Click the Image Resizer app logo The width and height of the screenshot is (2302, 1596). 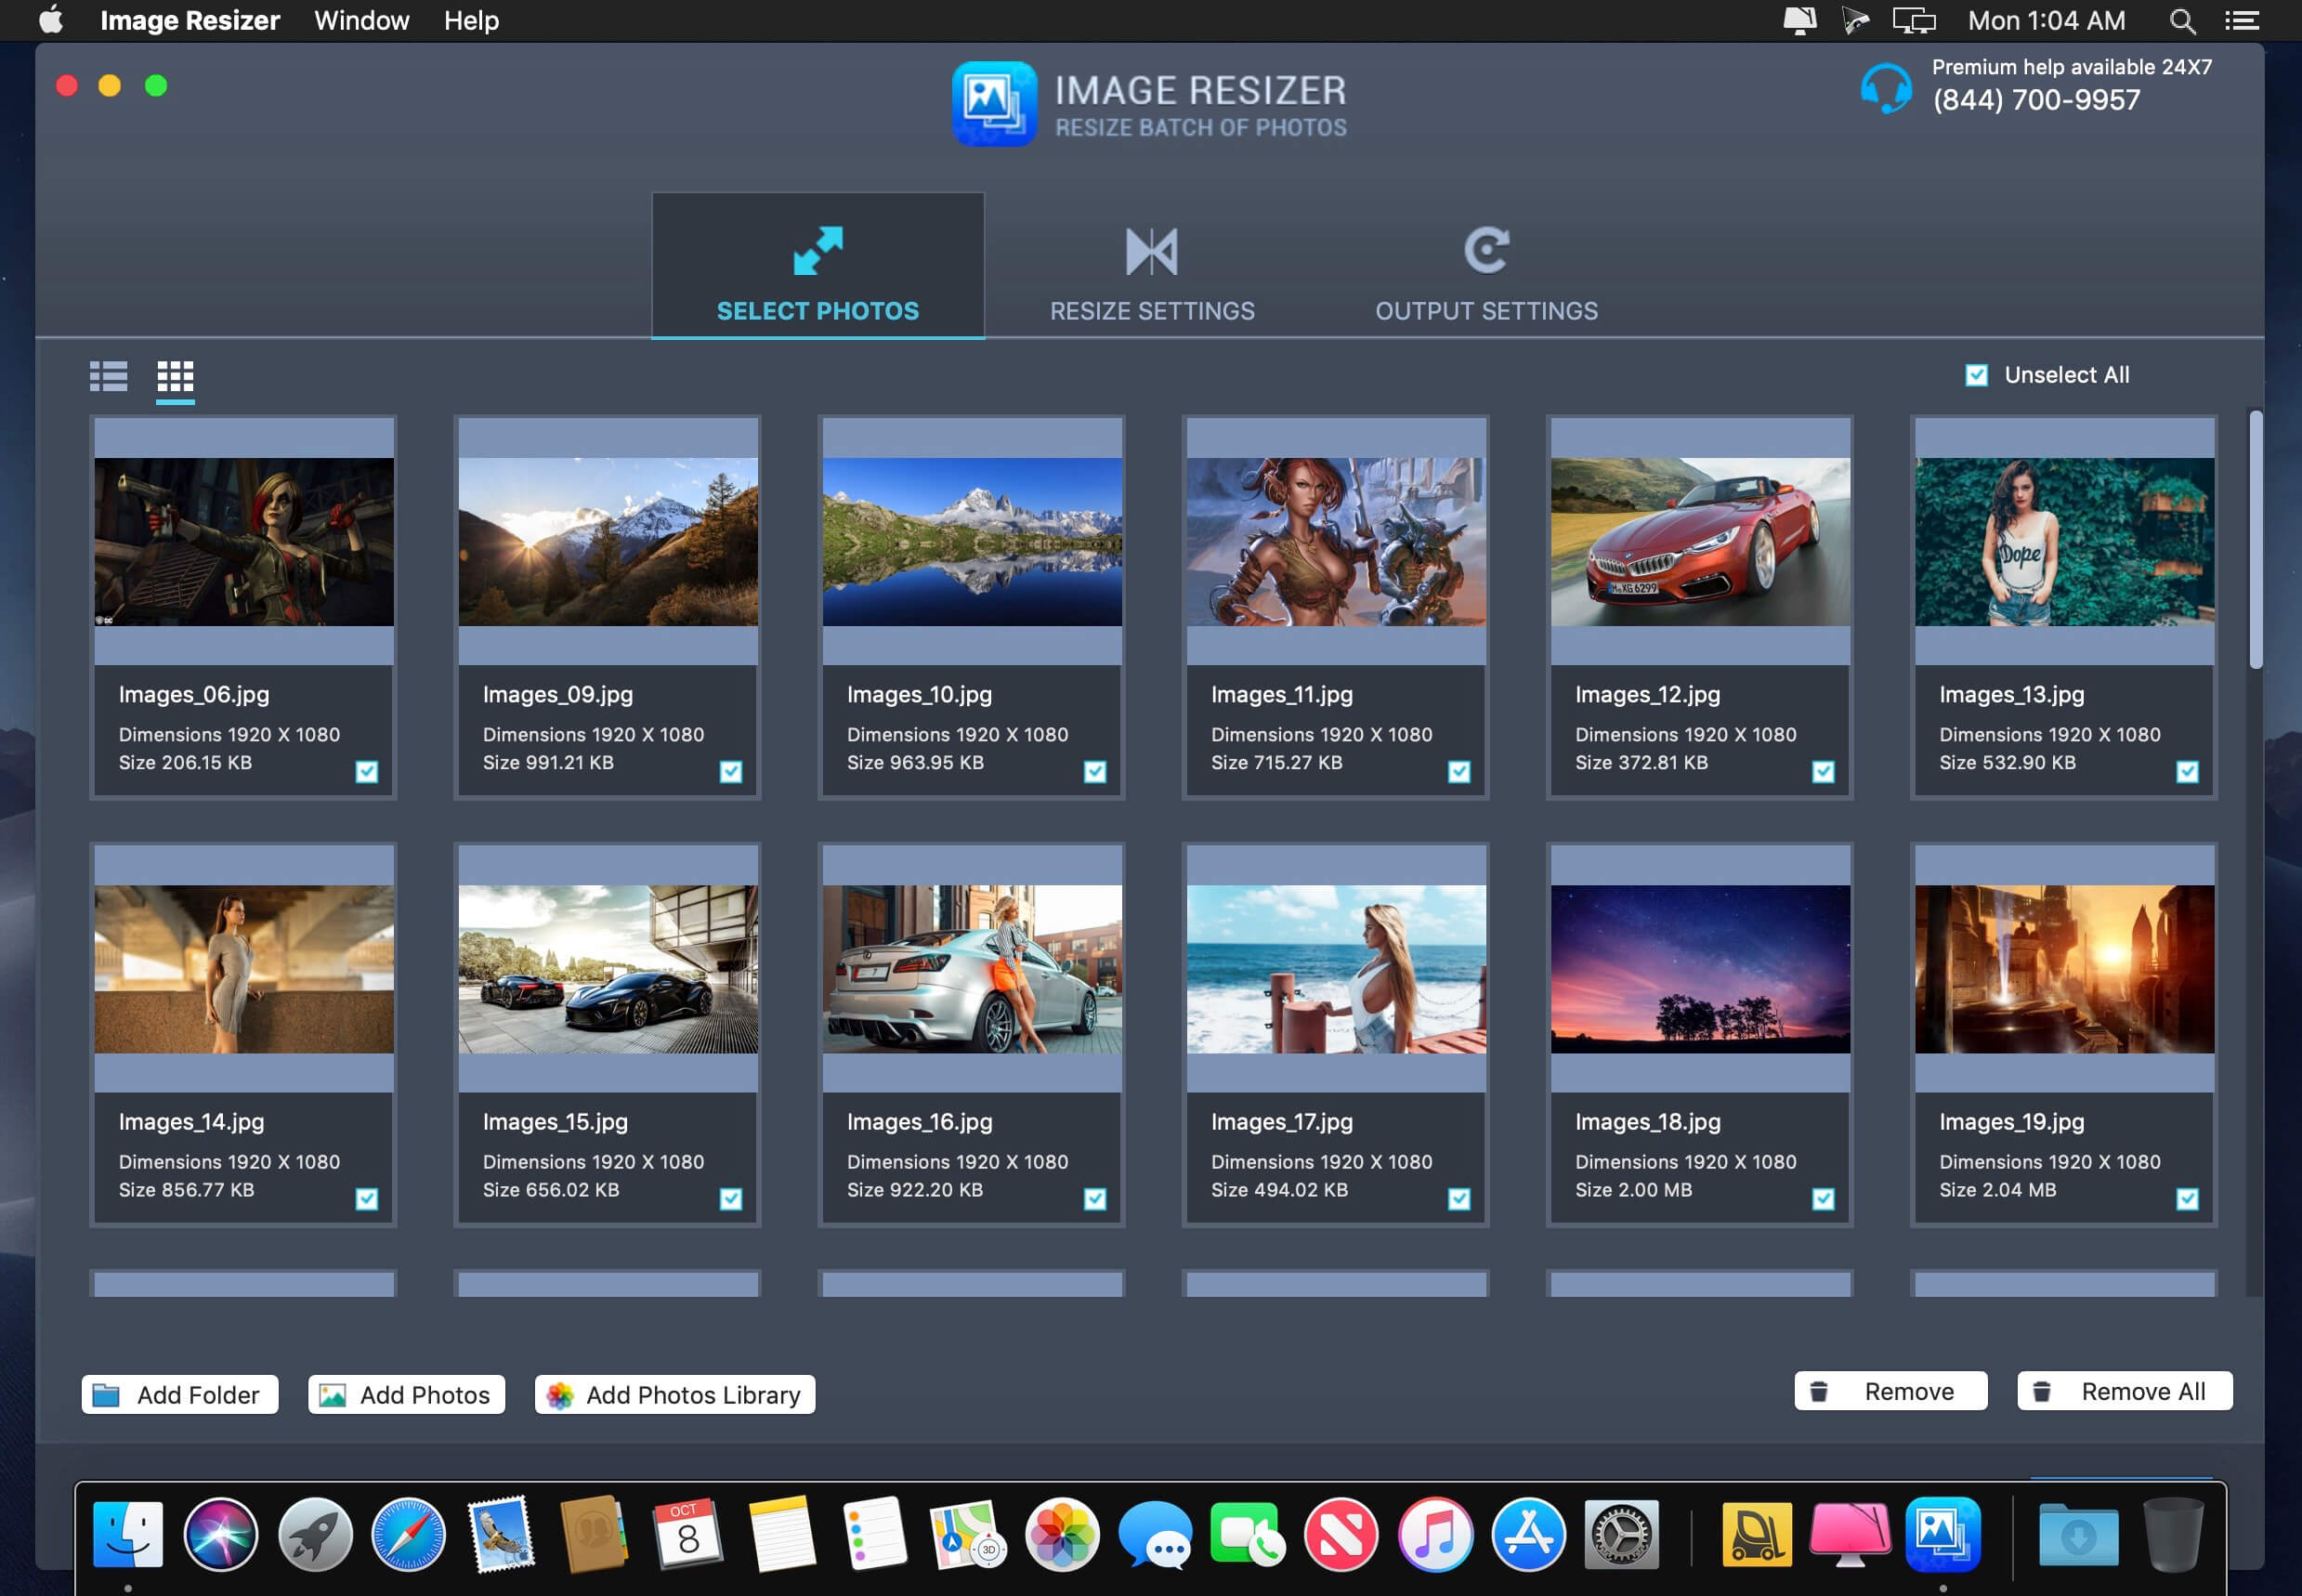point(993,104)
